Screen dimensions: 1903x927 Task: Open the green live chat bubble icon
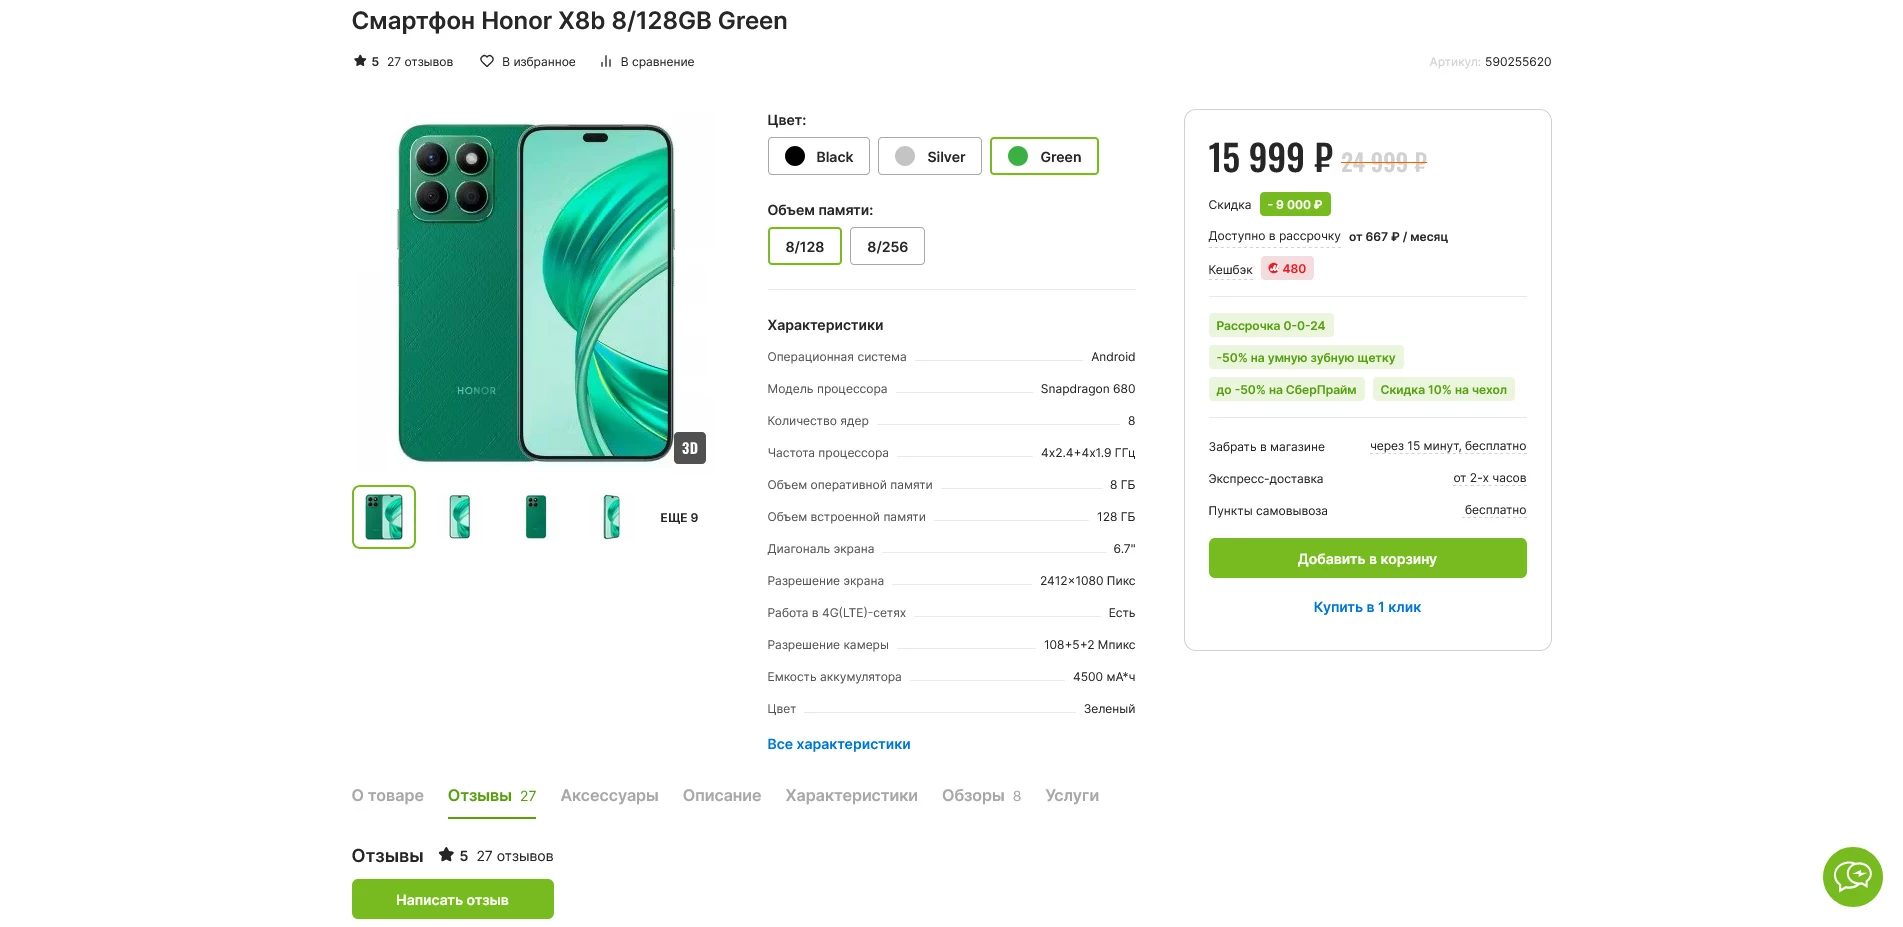[x=1852, y=877]
